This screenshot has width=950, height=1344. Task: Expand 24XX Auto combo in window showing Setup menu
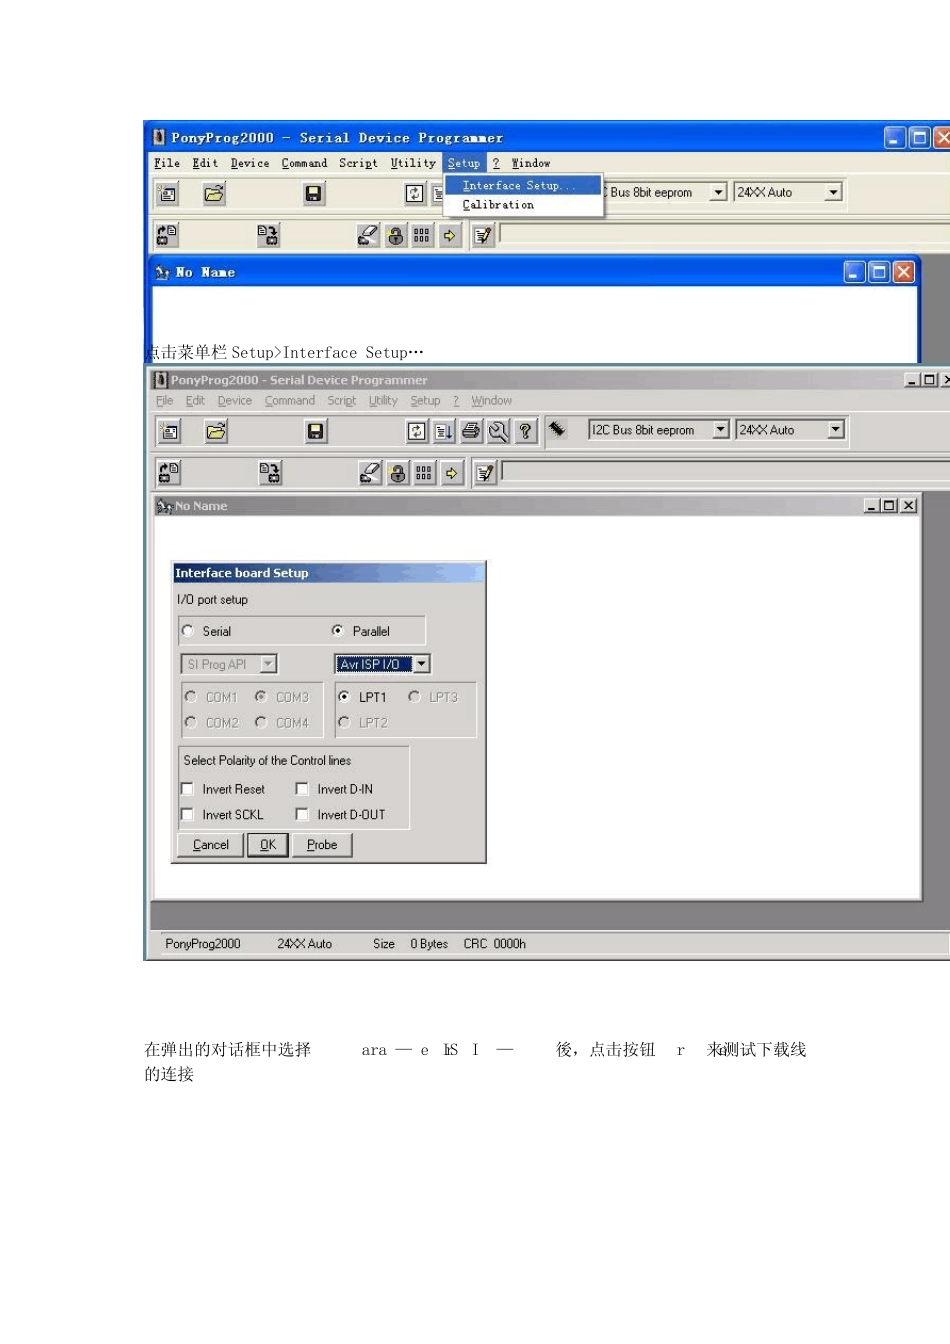pos(833,192)
